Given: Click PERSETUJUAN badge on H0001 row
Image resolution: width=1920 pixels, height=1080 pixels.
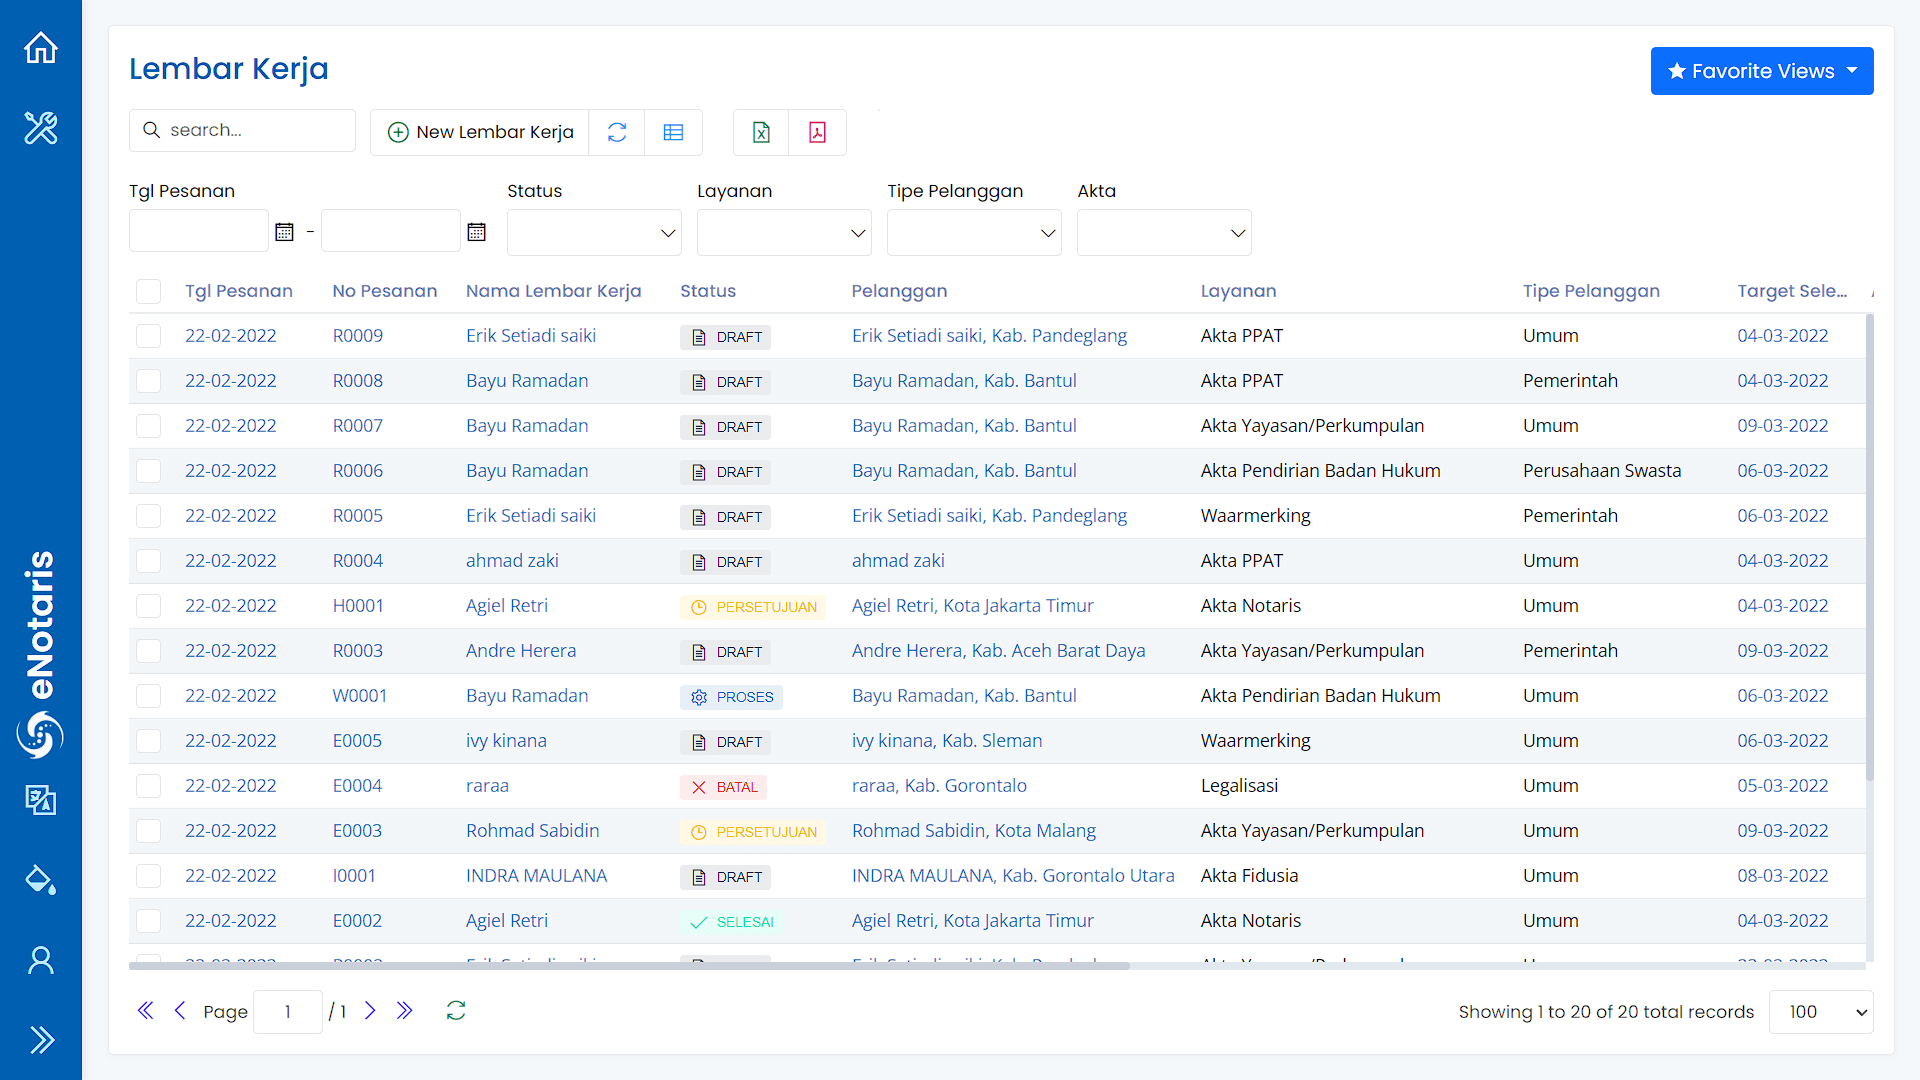Looking at the screenshot, I should point(753,607).
